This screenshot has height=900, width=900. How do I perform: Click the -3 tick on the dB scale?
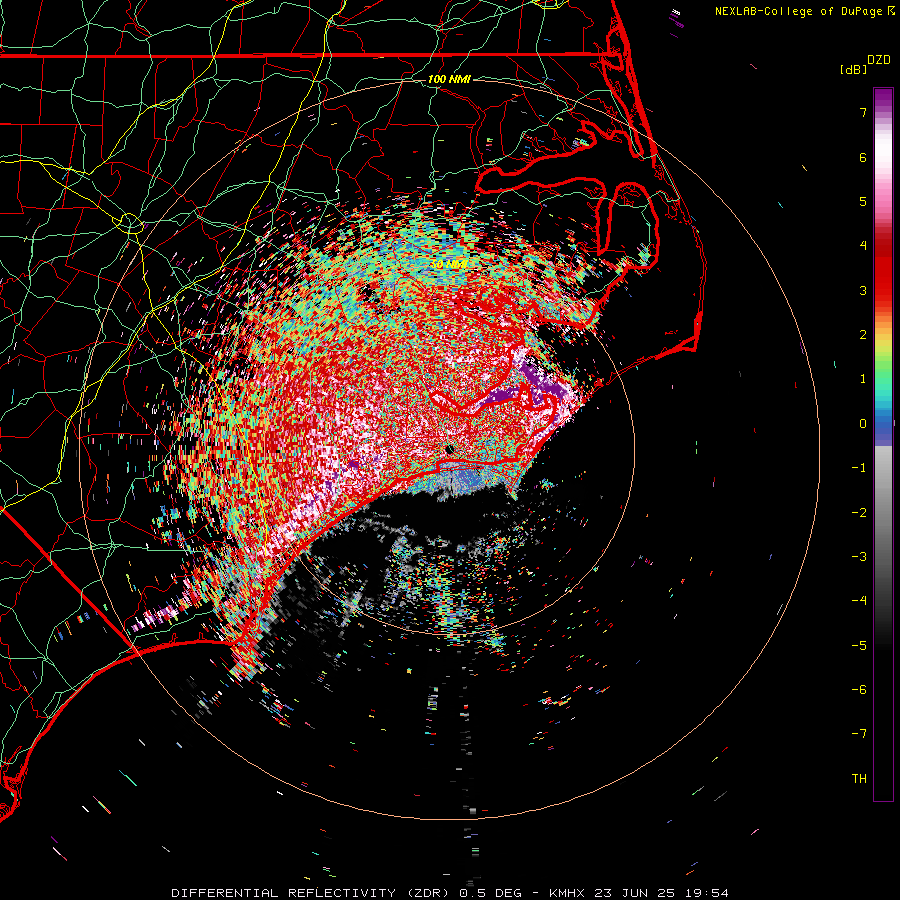coord(859,557)
